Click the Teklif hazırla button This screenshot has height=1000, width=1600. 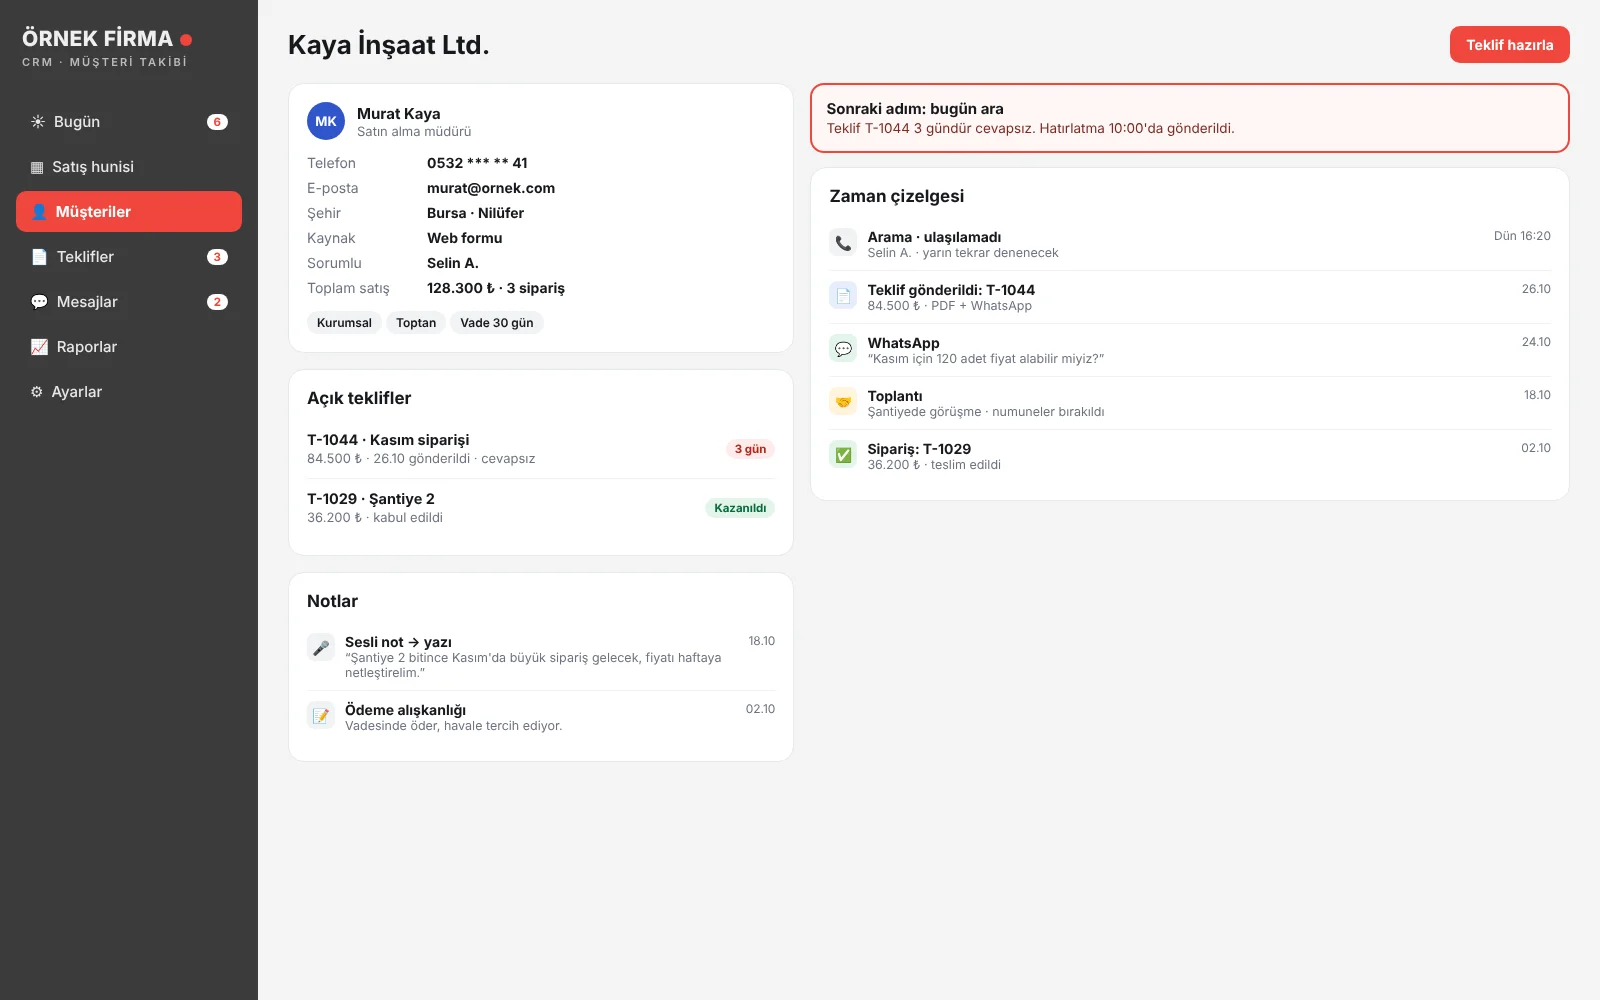pos(1509,45)
